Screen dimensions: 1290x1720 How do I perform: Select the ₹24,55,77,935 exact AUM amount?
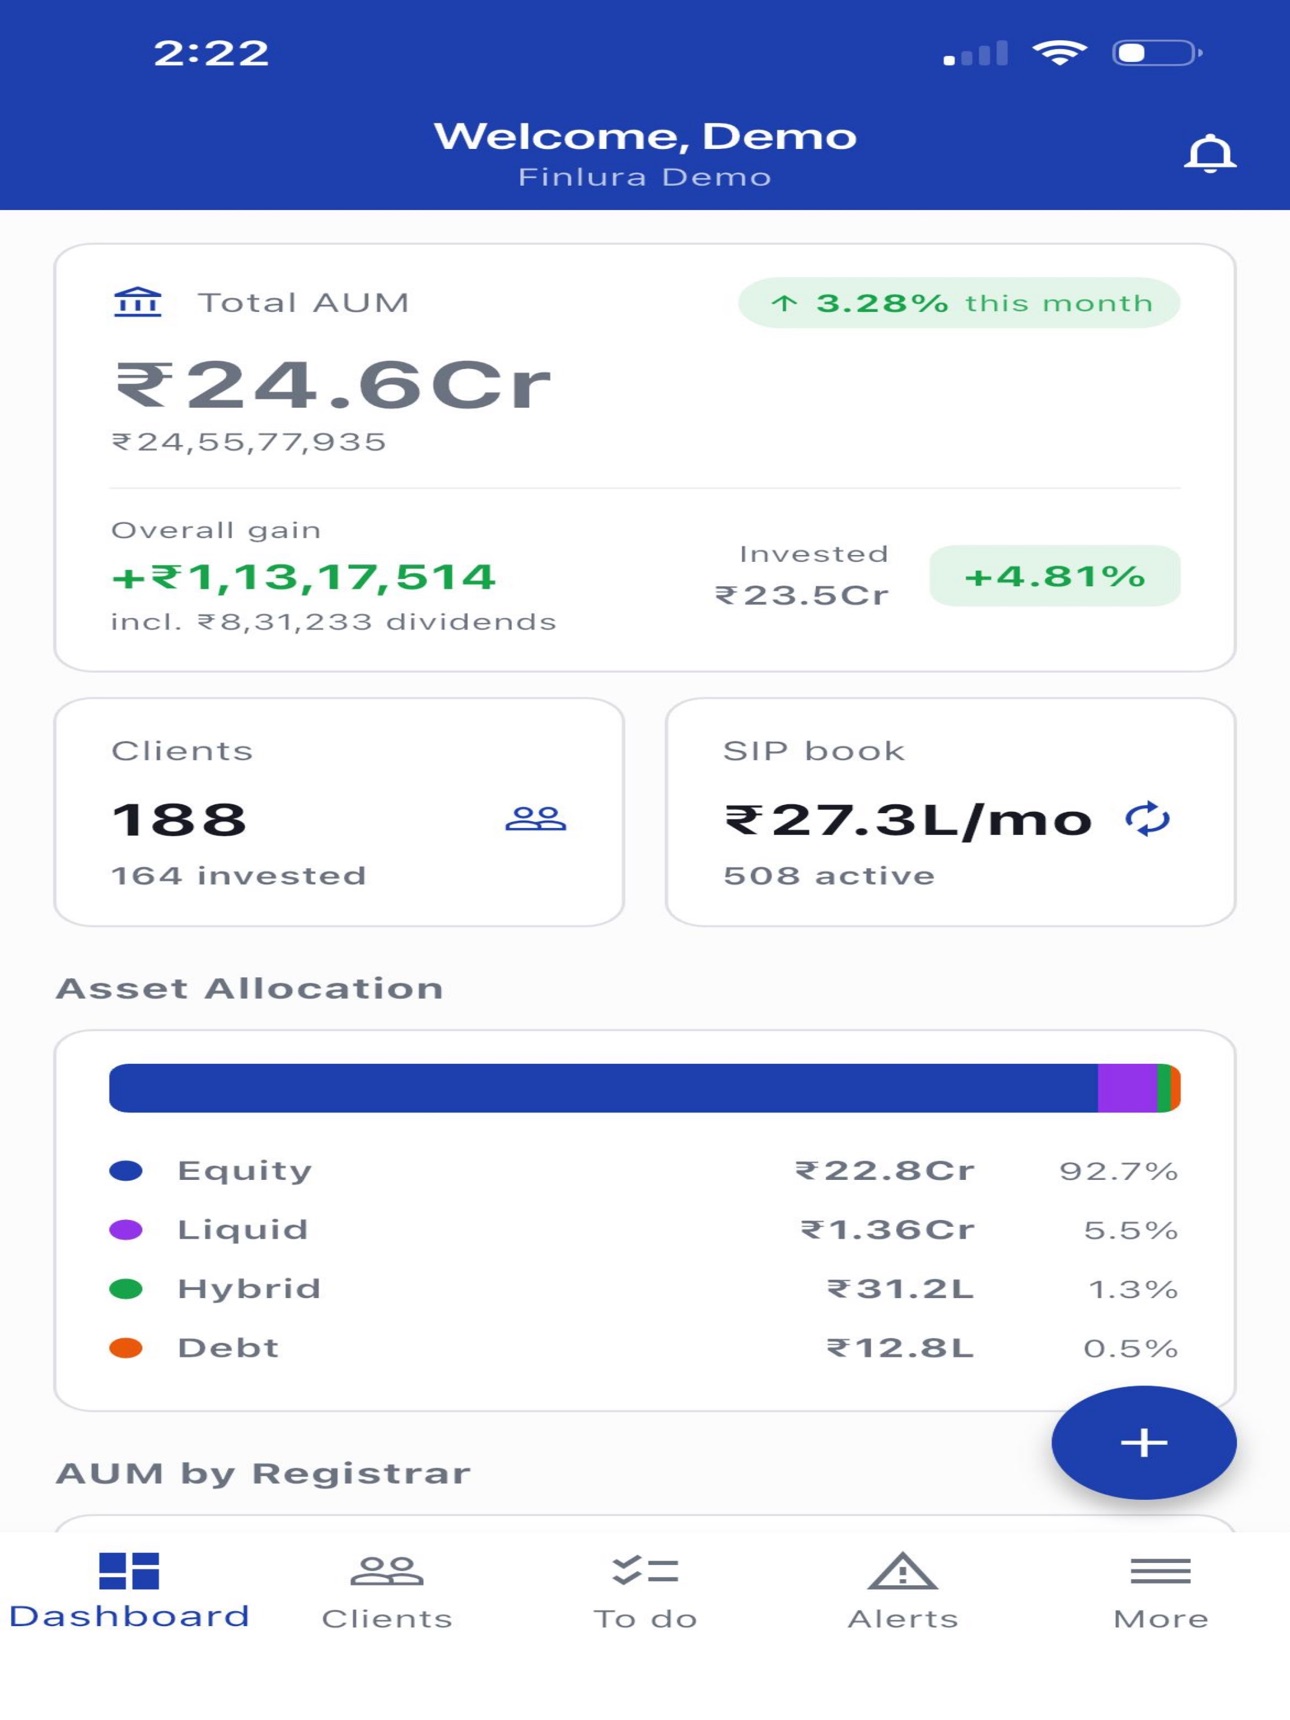click(249, 442)
